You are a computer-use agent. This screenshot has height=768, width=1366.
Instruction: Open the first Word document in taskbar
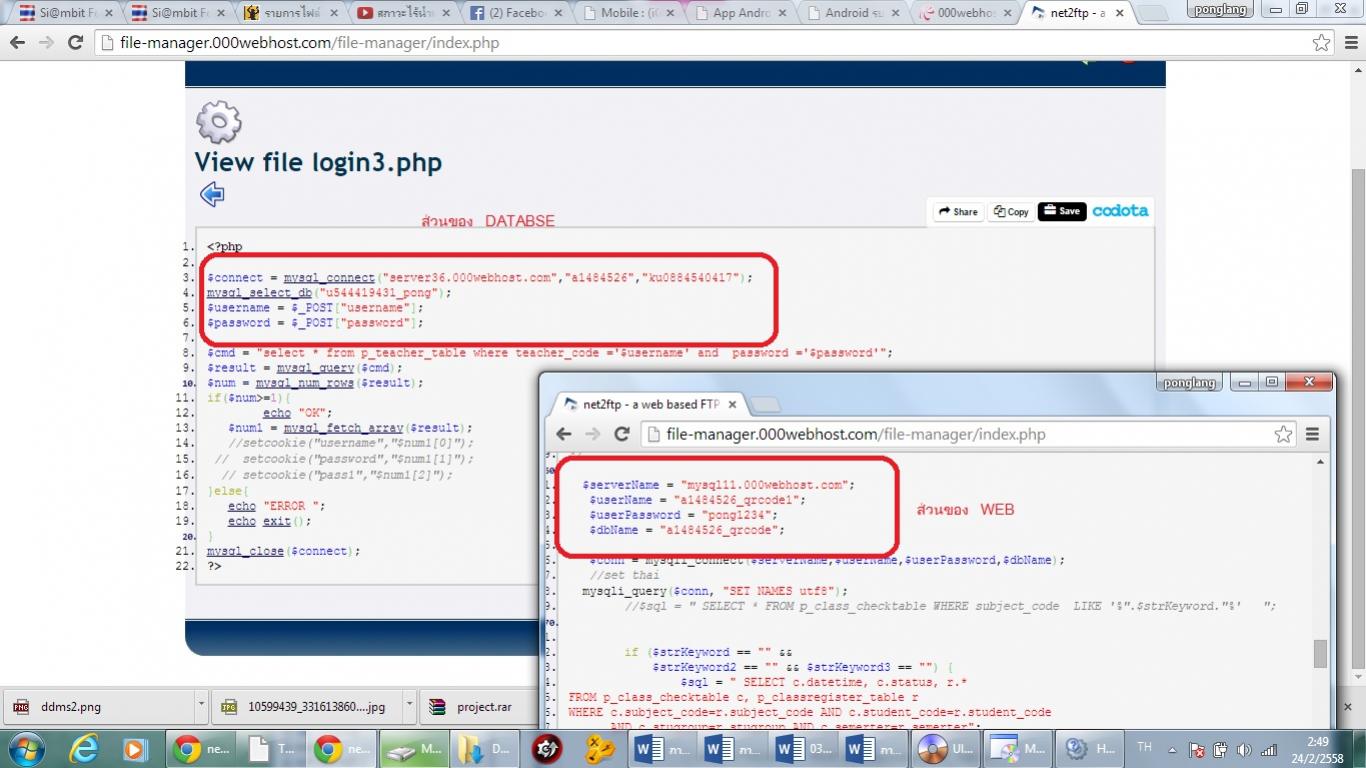pyautogui.click(x=663, y=748)
